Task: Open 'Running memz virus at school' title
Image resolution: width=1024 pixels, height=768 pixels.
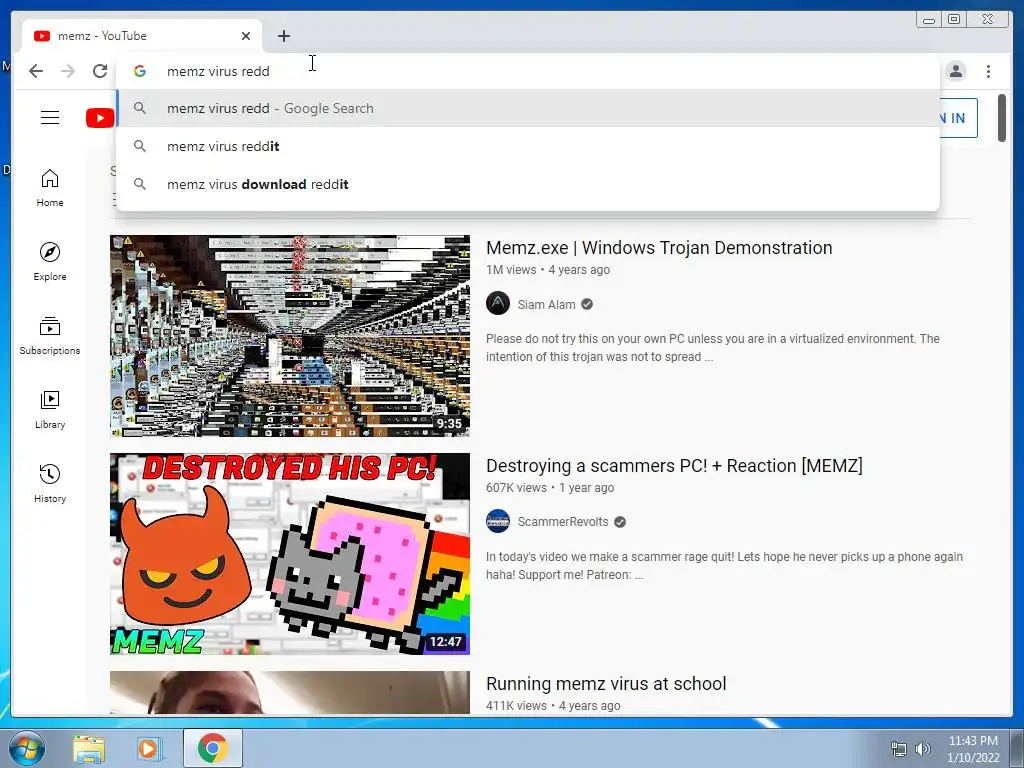Action: point(606,684)
